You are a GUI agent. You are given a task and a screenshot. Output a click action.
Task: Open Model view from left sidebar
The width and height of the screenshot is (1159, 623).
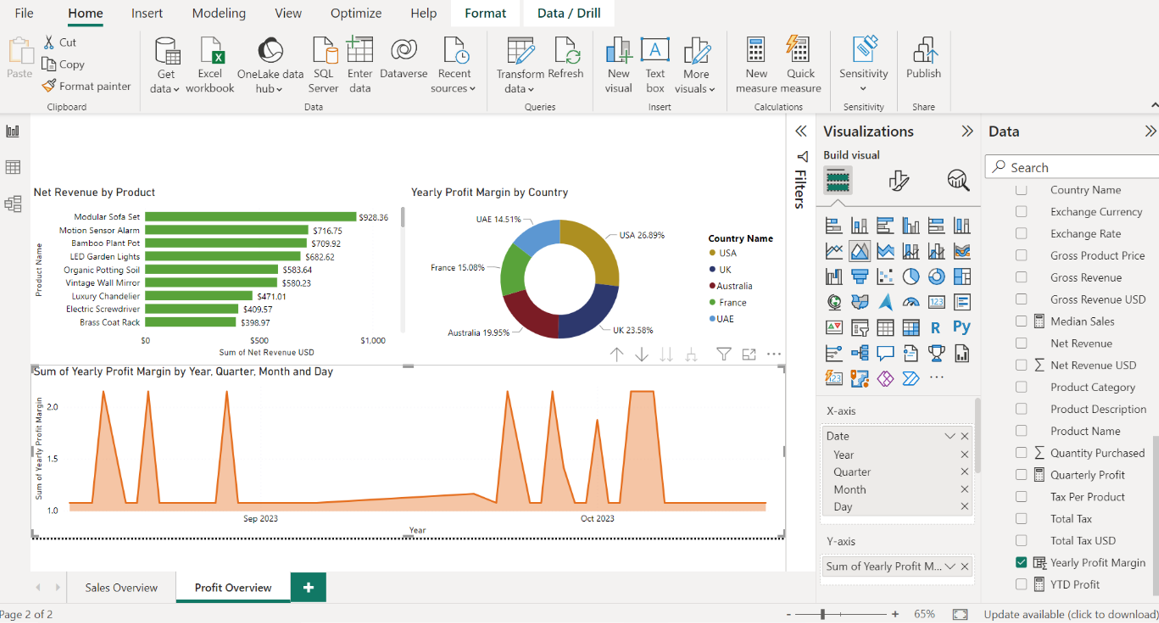[x=13, y=204]
